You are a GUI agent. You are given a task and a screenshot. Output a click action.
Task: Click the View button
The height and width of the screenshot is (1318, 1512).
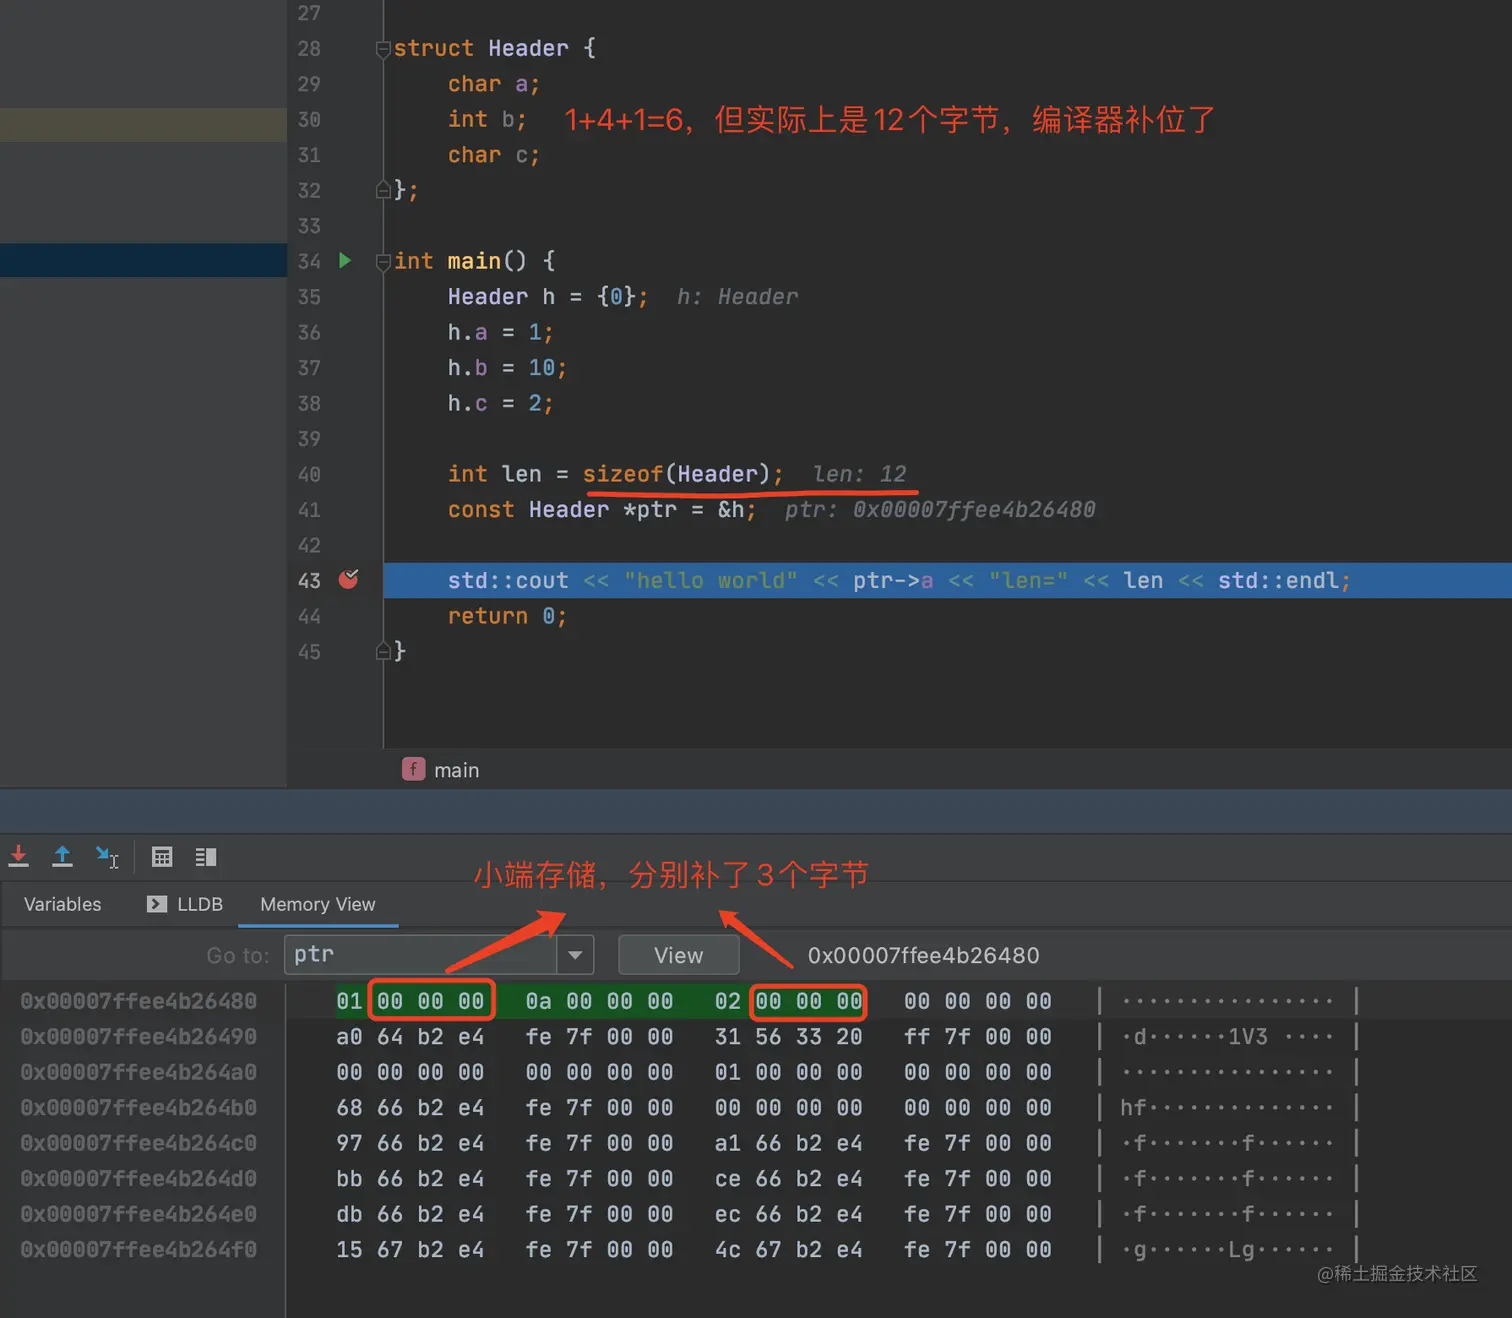[679, 955]
